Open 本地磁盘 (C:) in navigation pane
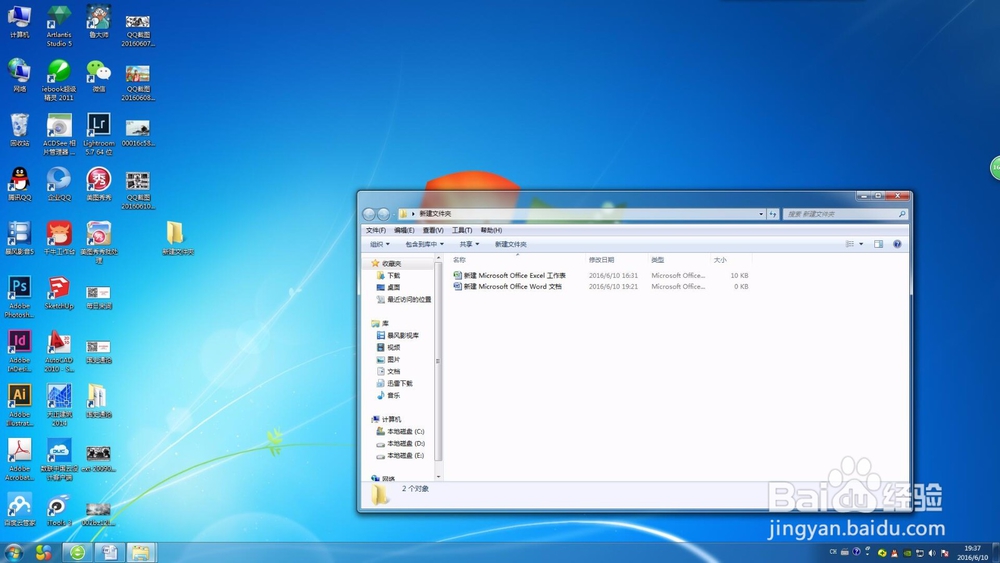The height and width of the screenshot is (563, 1000). pos(400,432)
